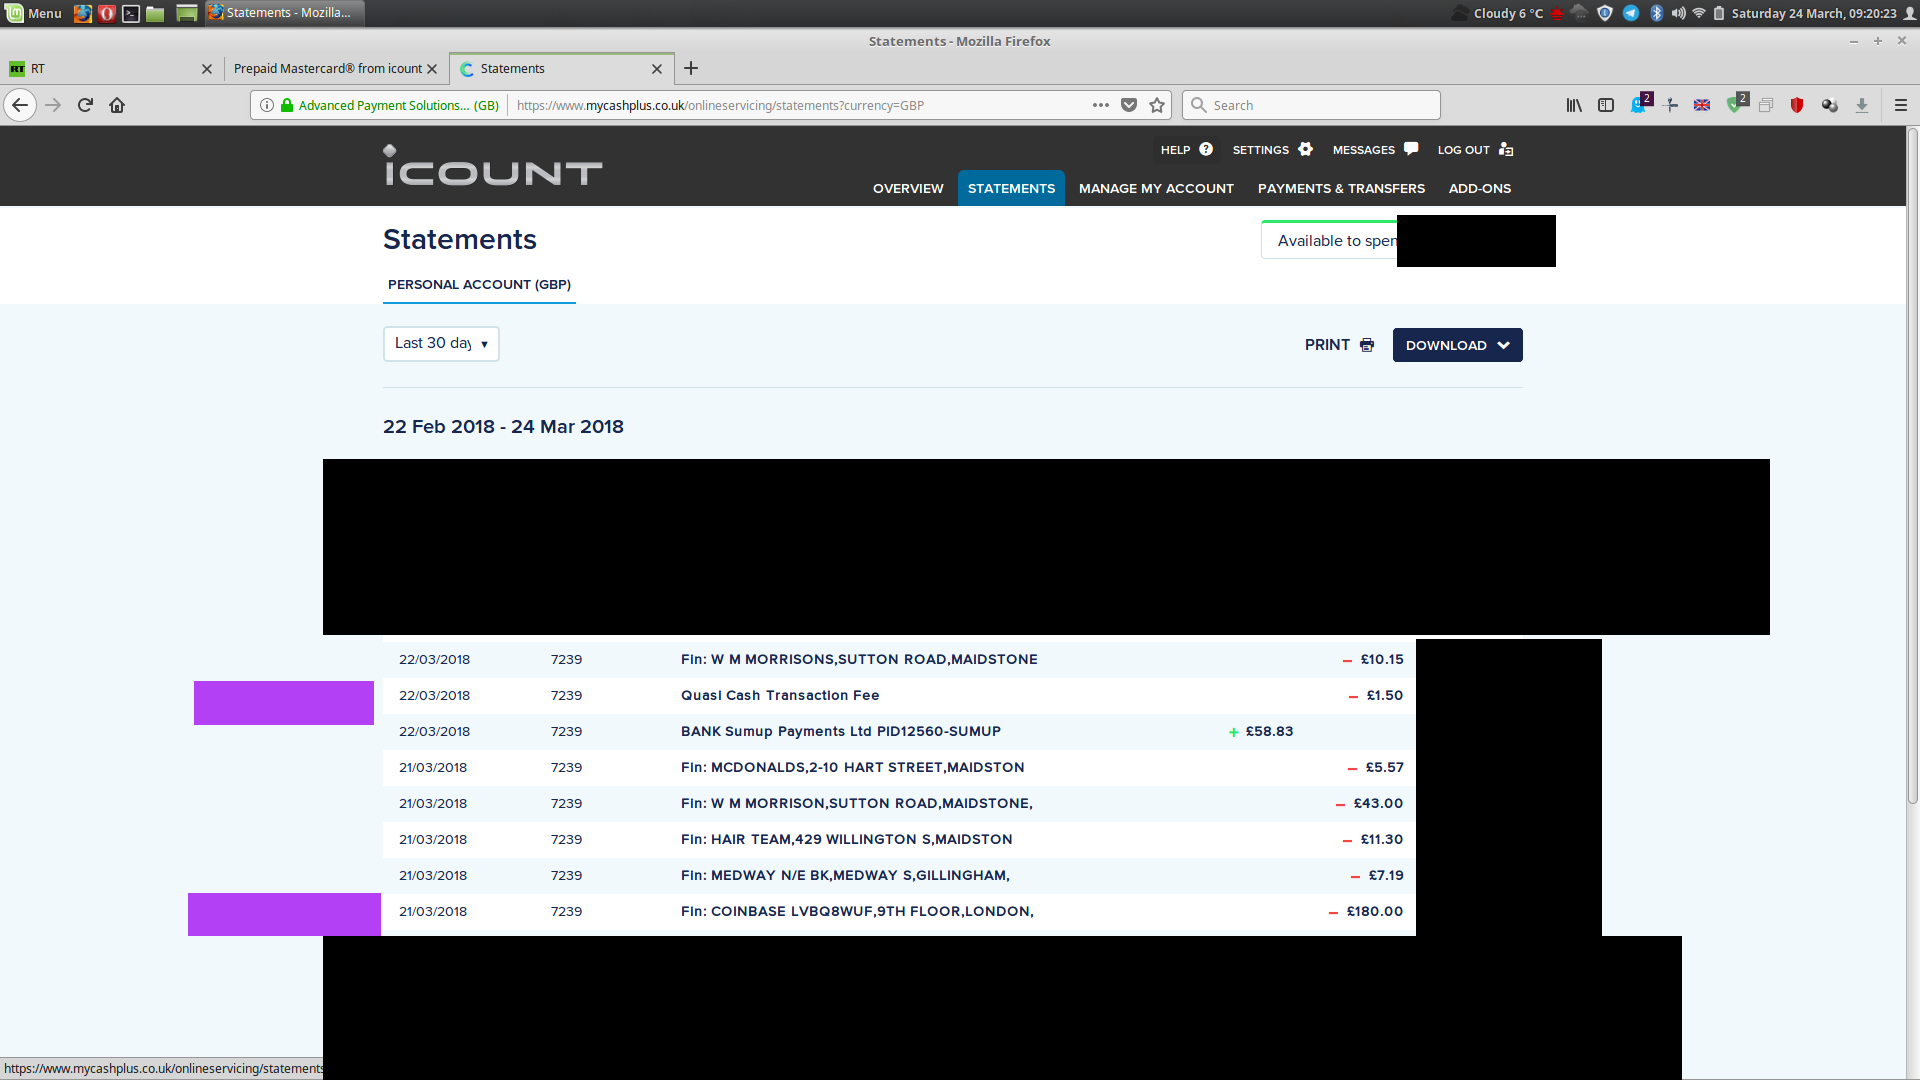Image resolution: width=1920 pixels, height=1080 pixels.
Task: Open PAYMENTS & TRANSFERS menu item
Action: 1341,189
